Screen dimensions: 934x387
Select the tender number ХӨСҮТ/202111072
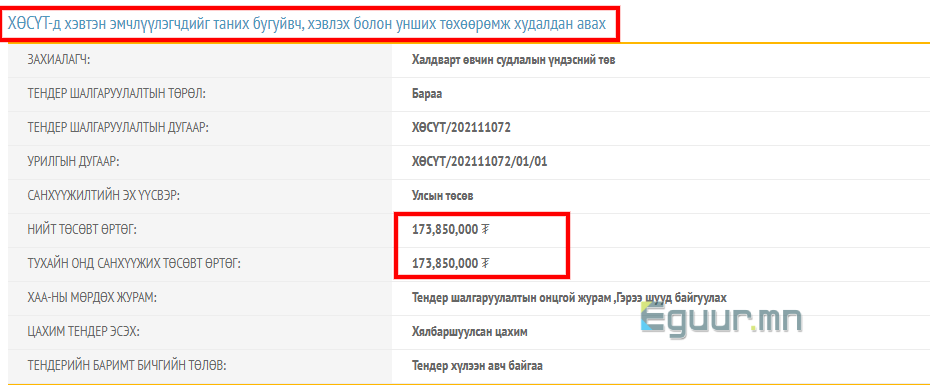(x=462, y=128)
